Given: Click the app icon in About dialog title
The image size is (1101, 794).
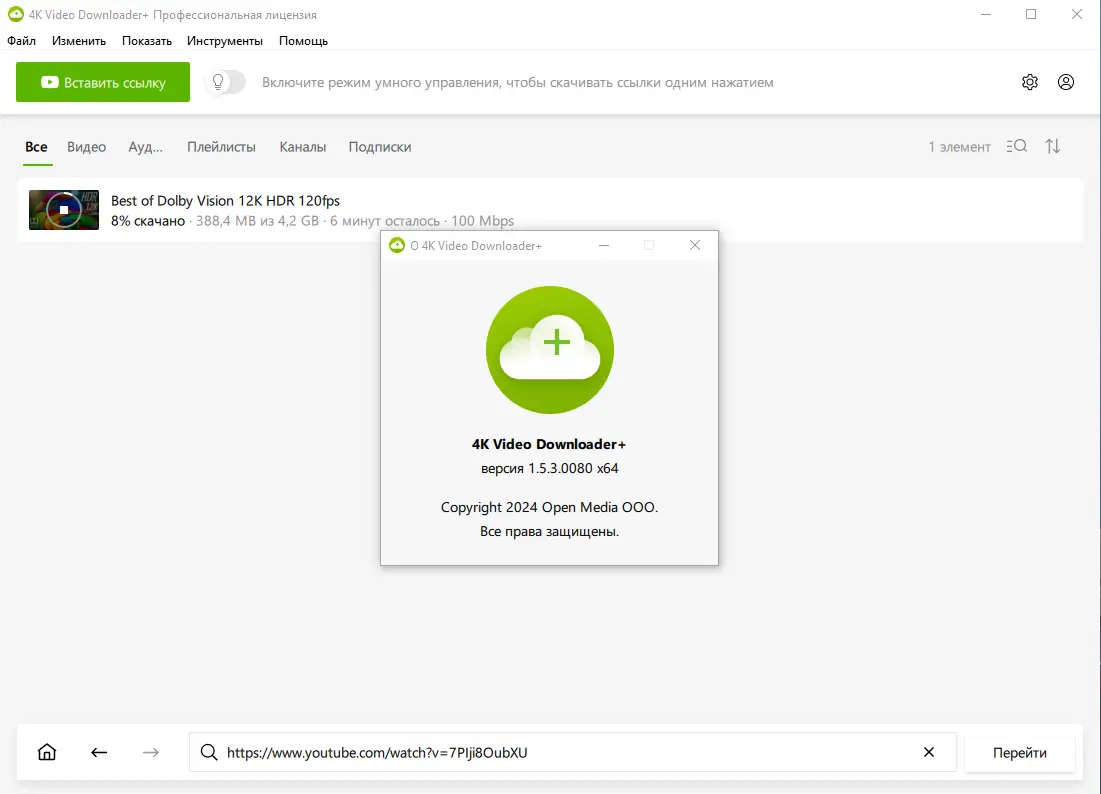Looking at the screenshot, I should pyautogui.click(x=397, y=245).
